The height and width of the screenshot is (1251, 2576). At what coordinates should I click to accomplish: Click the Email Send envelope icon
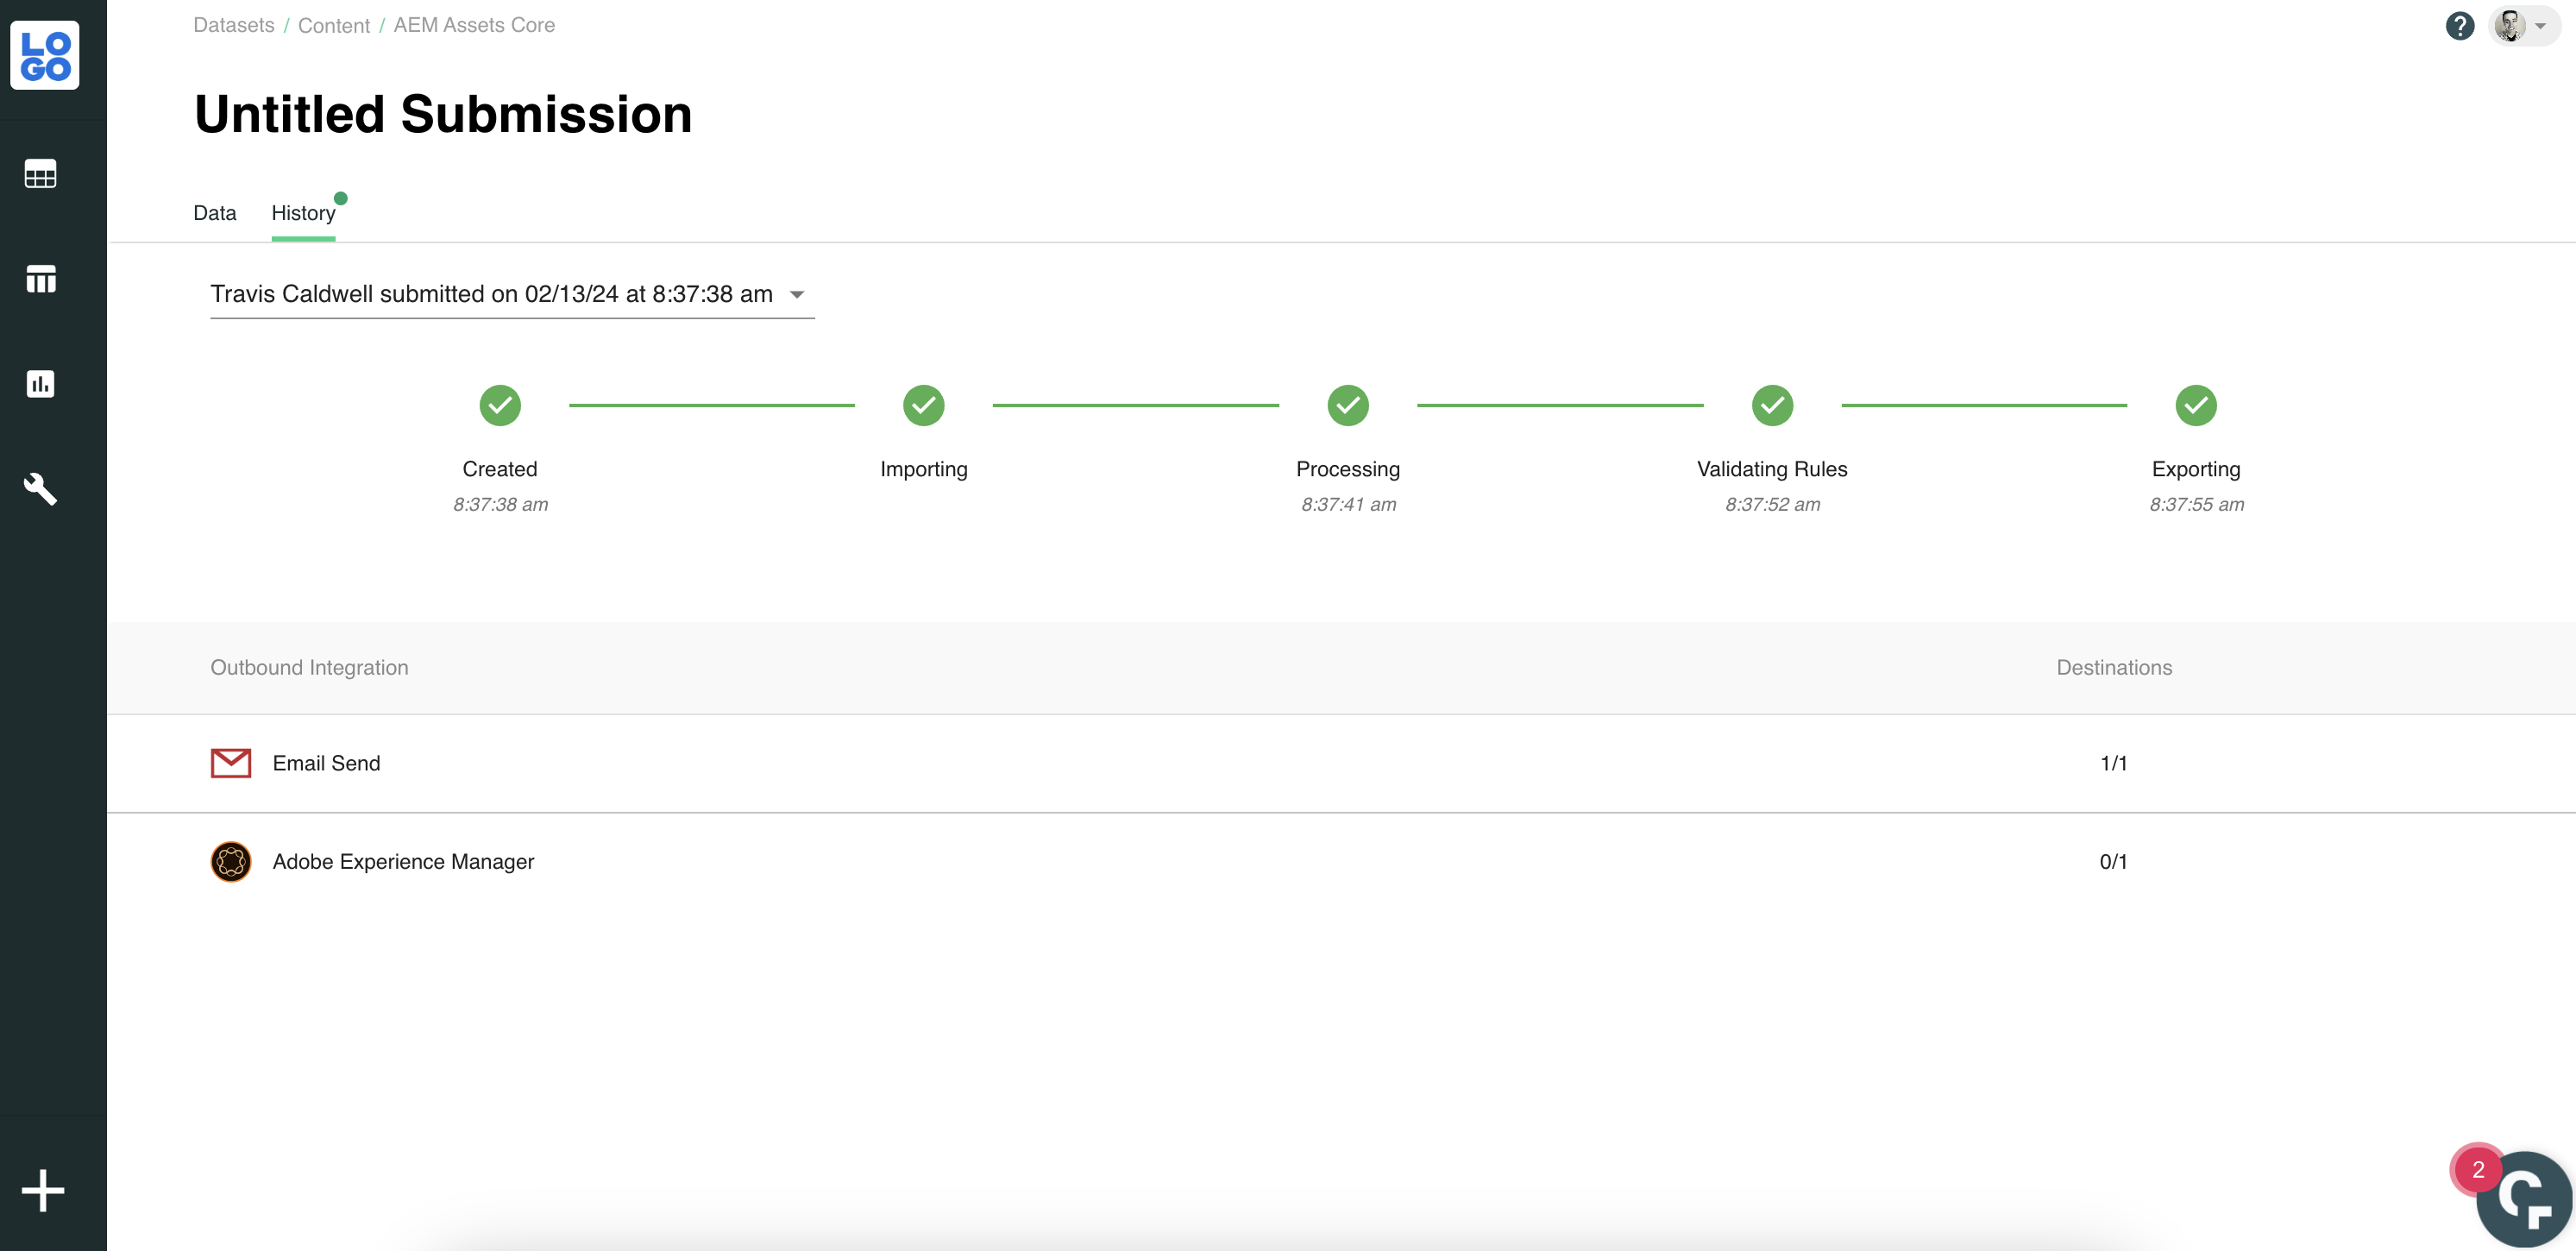(x=231, y=763)
